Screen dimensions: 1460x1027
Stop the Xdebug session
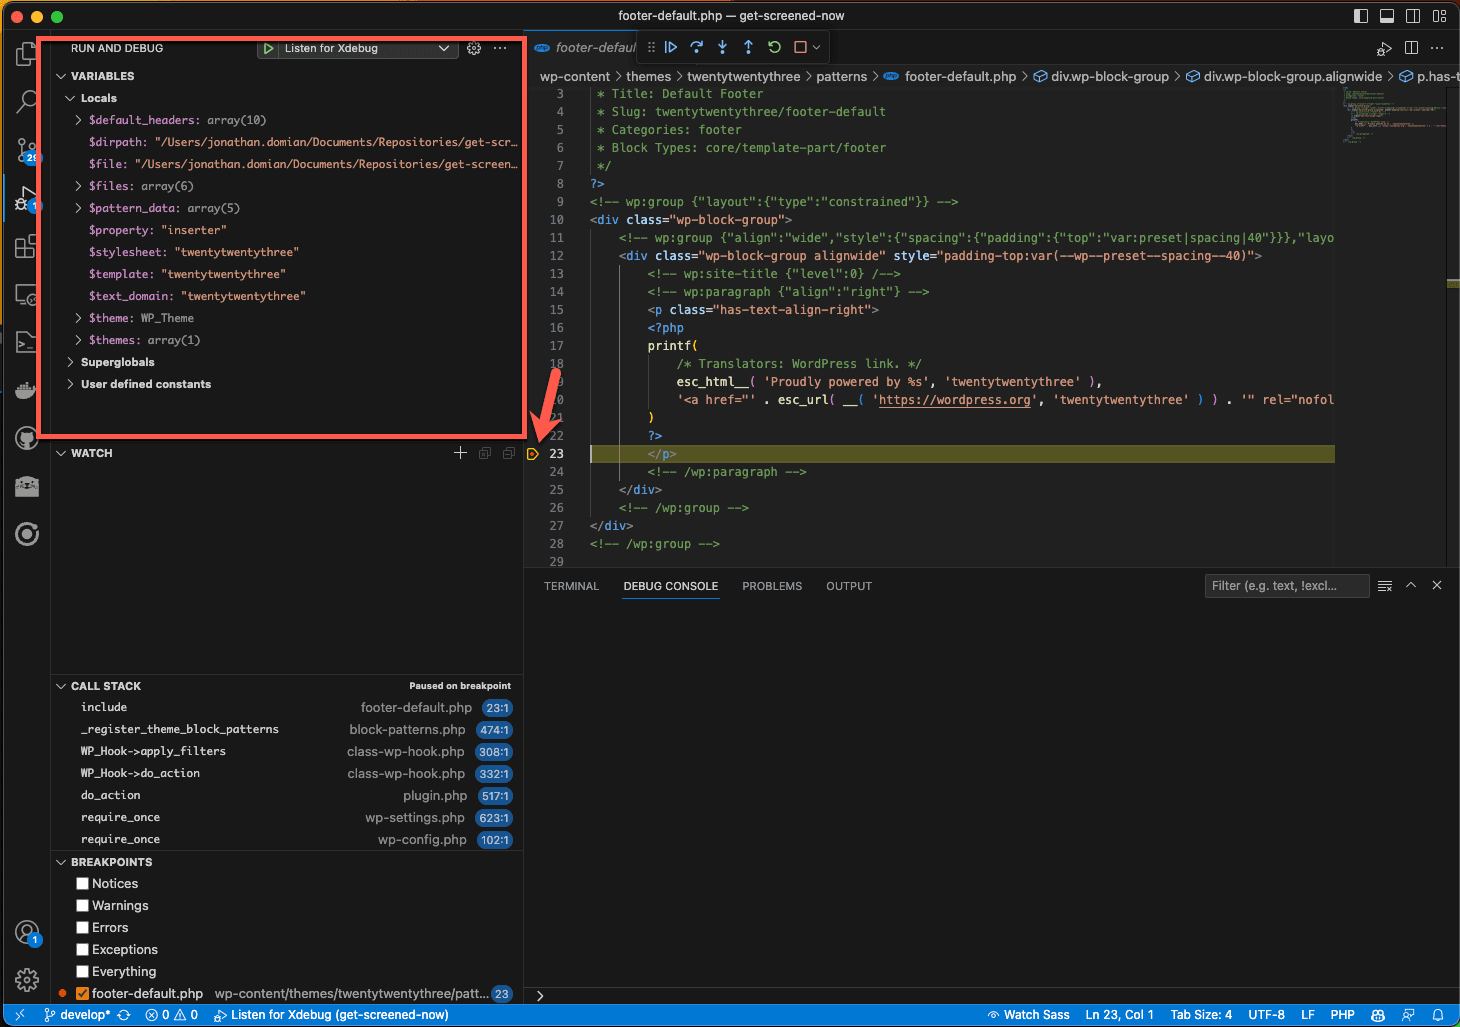[x=799, y=47]
